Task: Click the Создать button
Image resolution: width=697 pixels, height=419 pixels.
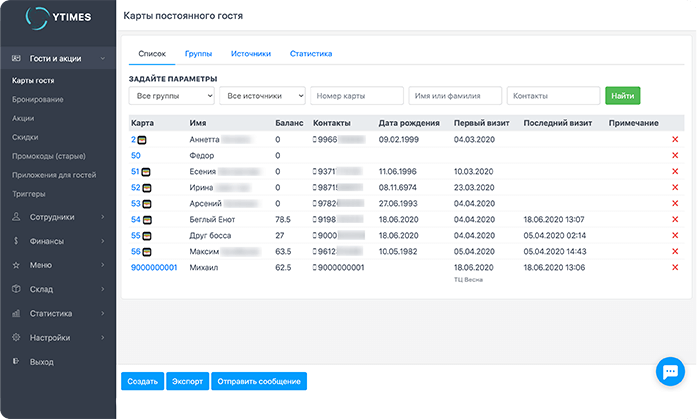Action: click(142, 381)
